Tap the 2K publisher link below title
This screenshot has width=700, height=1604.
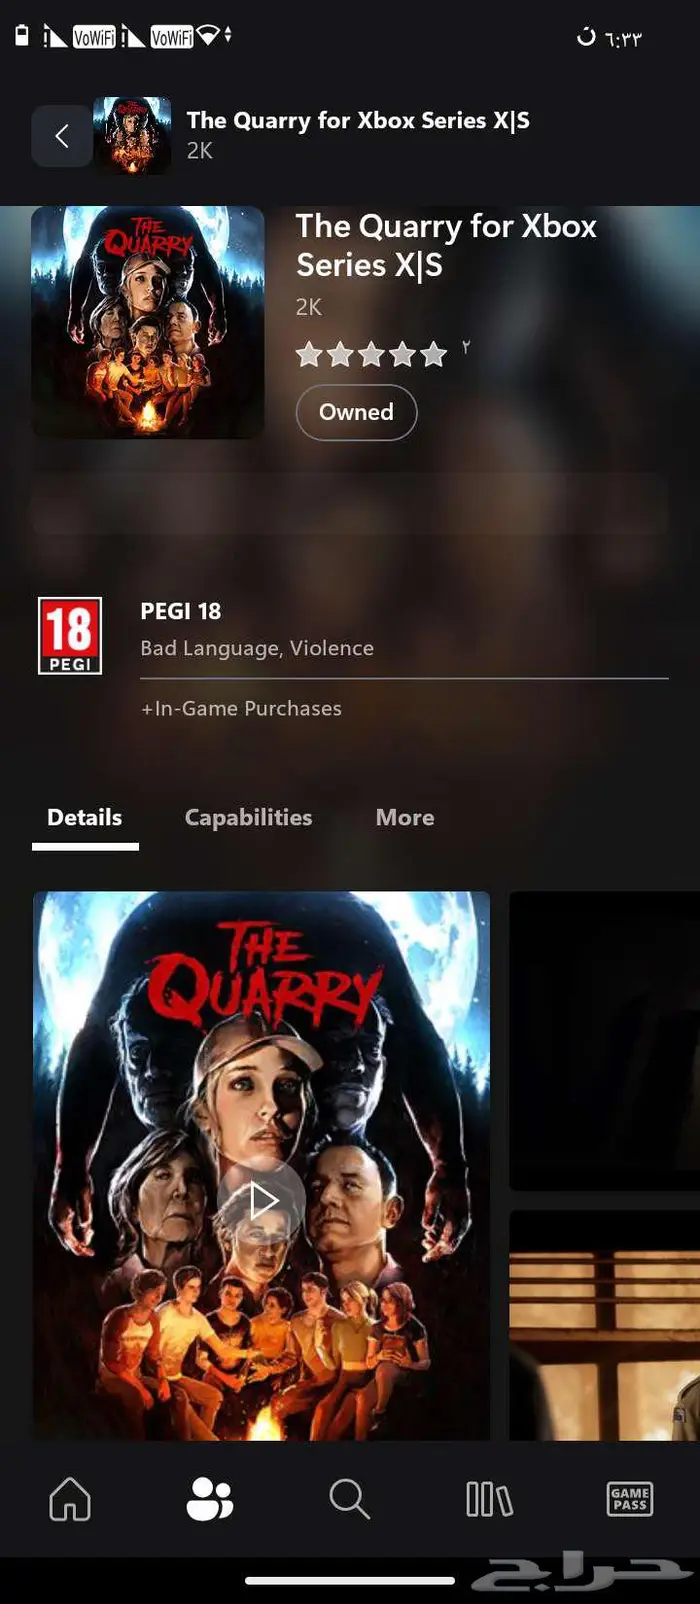point(309,307)
